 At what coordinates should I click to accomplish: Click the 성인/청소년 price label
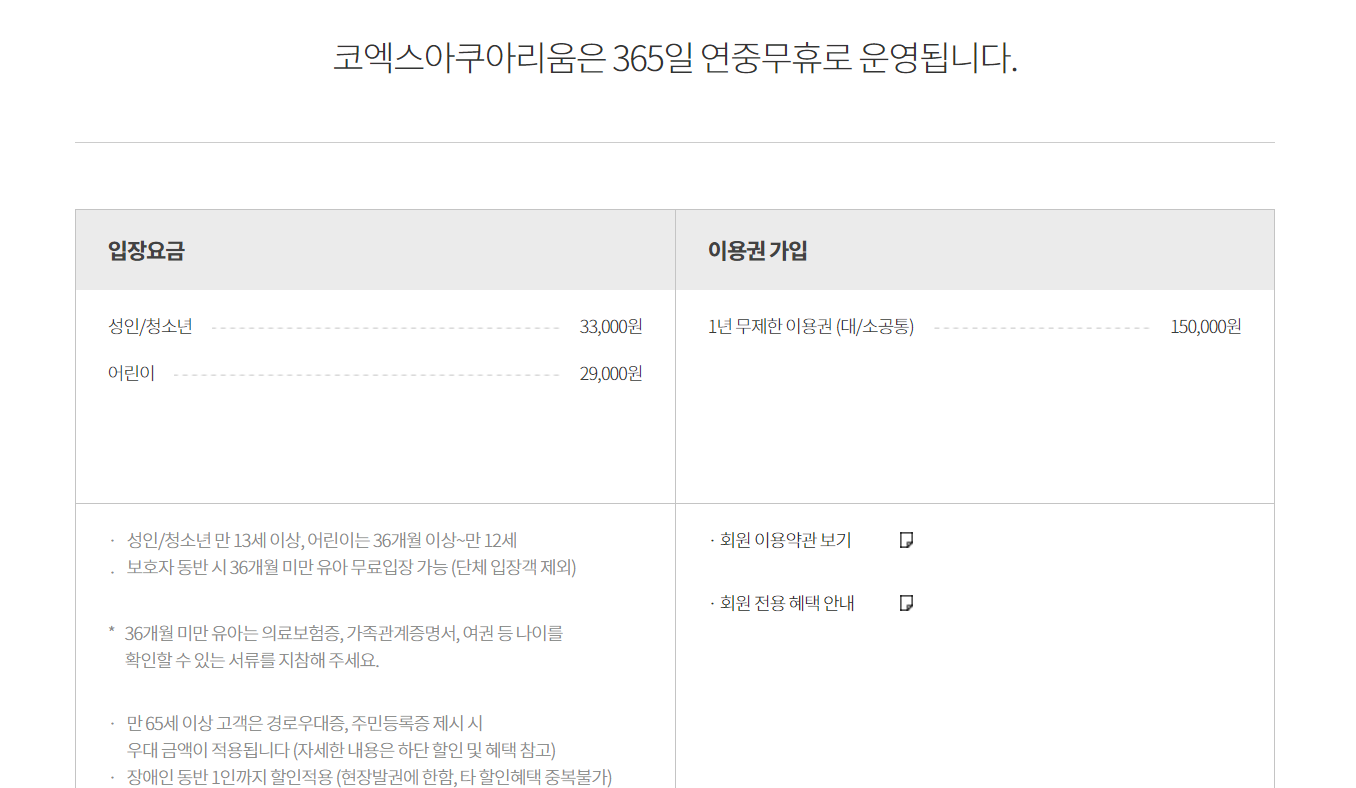[x=150, y=327]
